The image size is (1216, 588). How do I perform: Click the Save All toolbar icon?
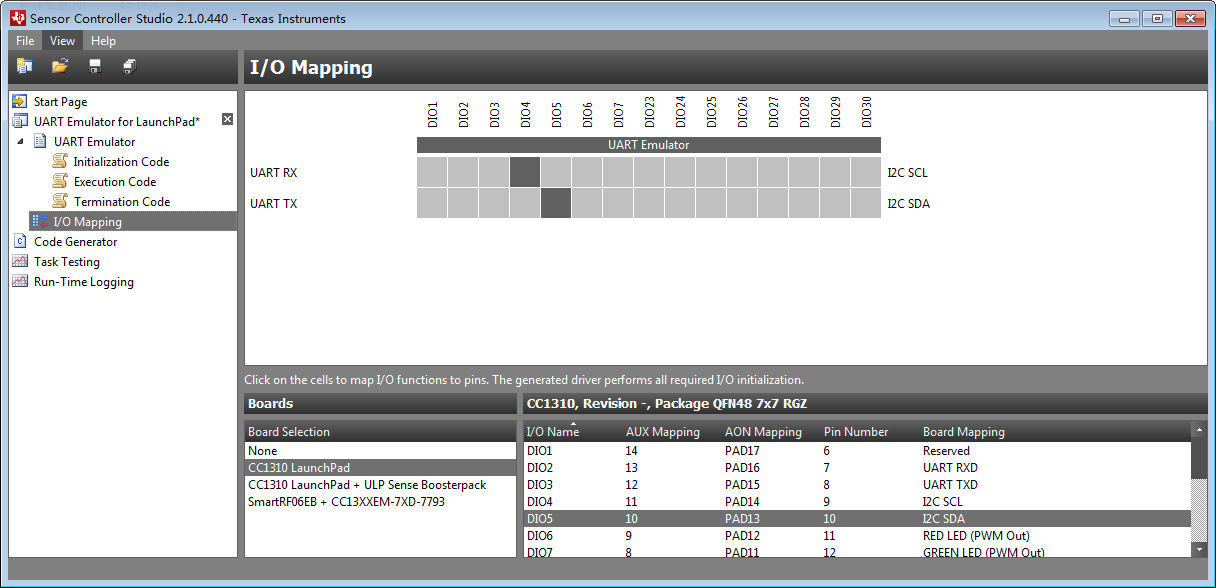pos(130,66)
